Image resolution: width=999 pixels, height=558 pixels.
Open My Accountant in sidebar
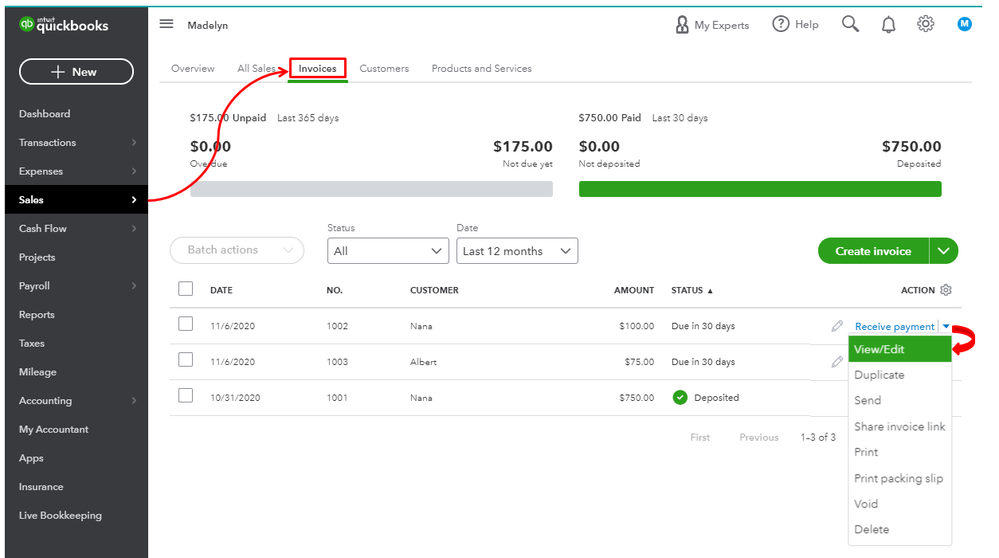[54, 429]
